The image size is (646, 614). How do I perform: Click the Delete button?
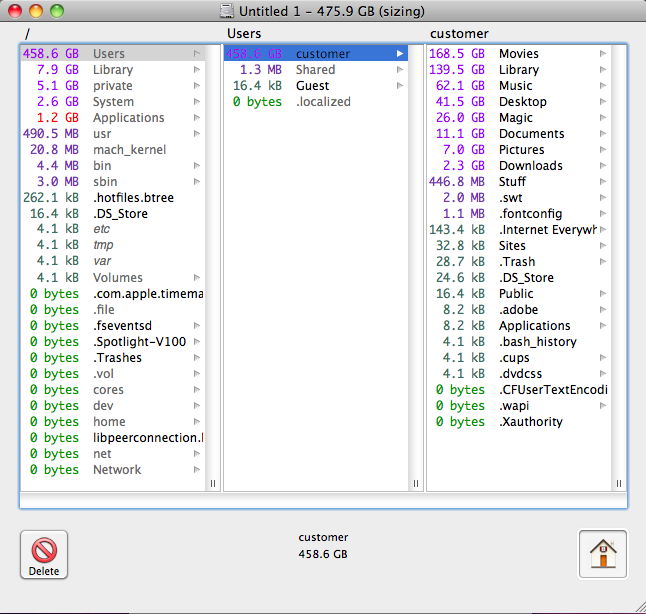(44, 555)
